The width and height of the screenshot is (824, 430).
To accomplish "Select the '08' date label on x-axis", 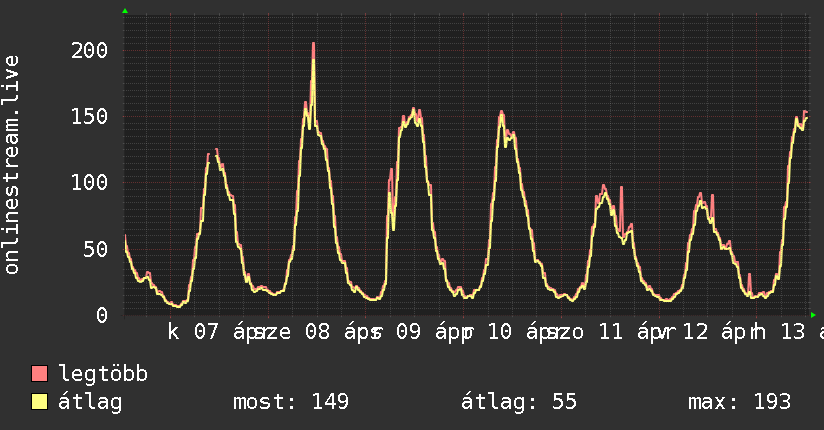I will click(x=317, y=332).
